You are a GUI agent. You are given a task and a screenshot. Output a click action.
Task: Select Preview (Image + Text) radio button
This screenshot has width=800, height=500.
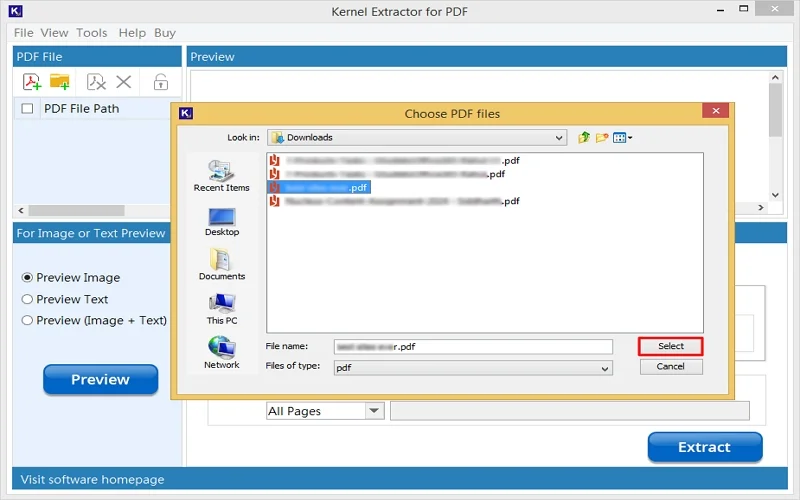27,320
